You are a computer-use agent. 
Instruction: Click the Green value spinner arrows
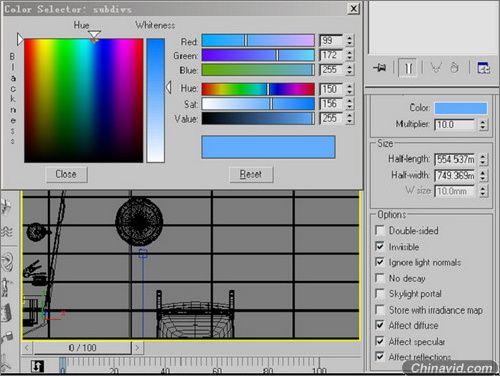point(349,55)
